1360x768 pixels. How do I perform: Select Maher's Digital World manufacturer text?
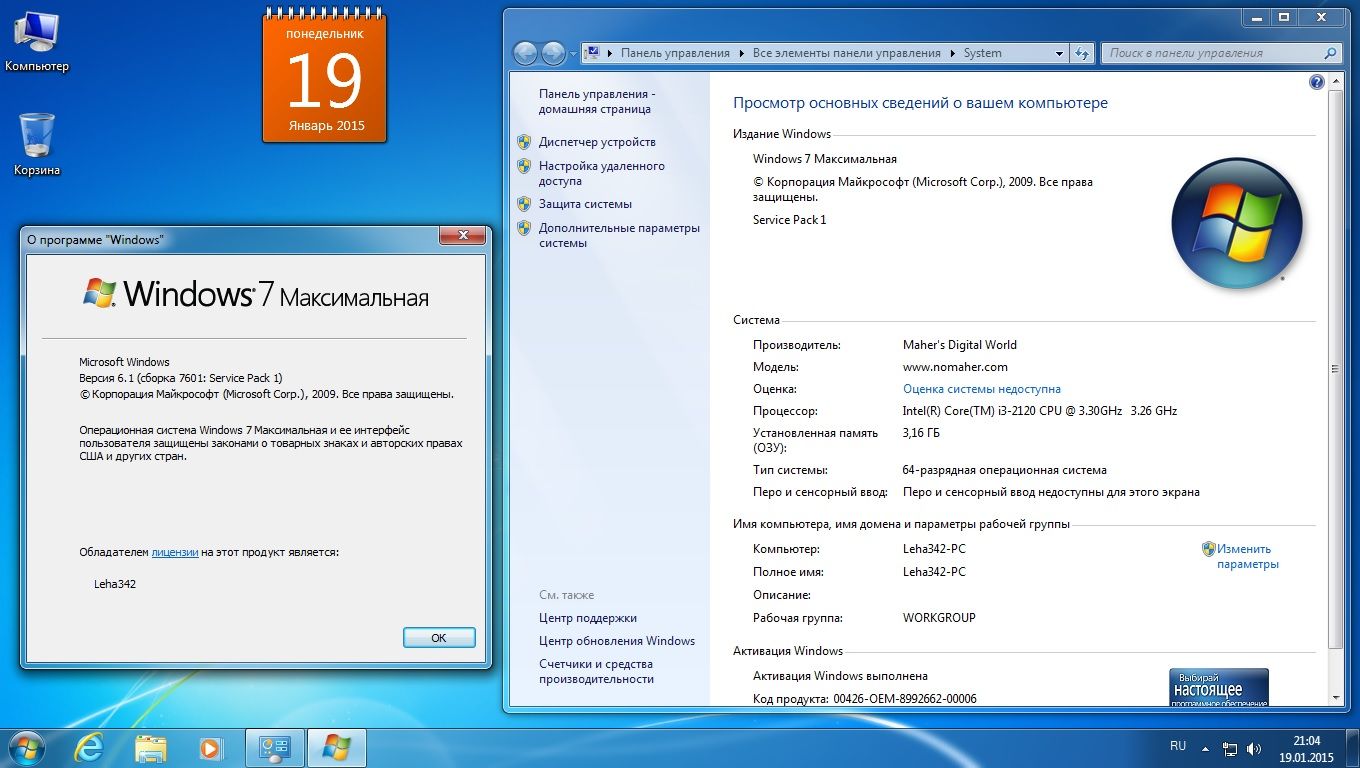[x=959, y=345]
